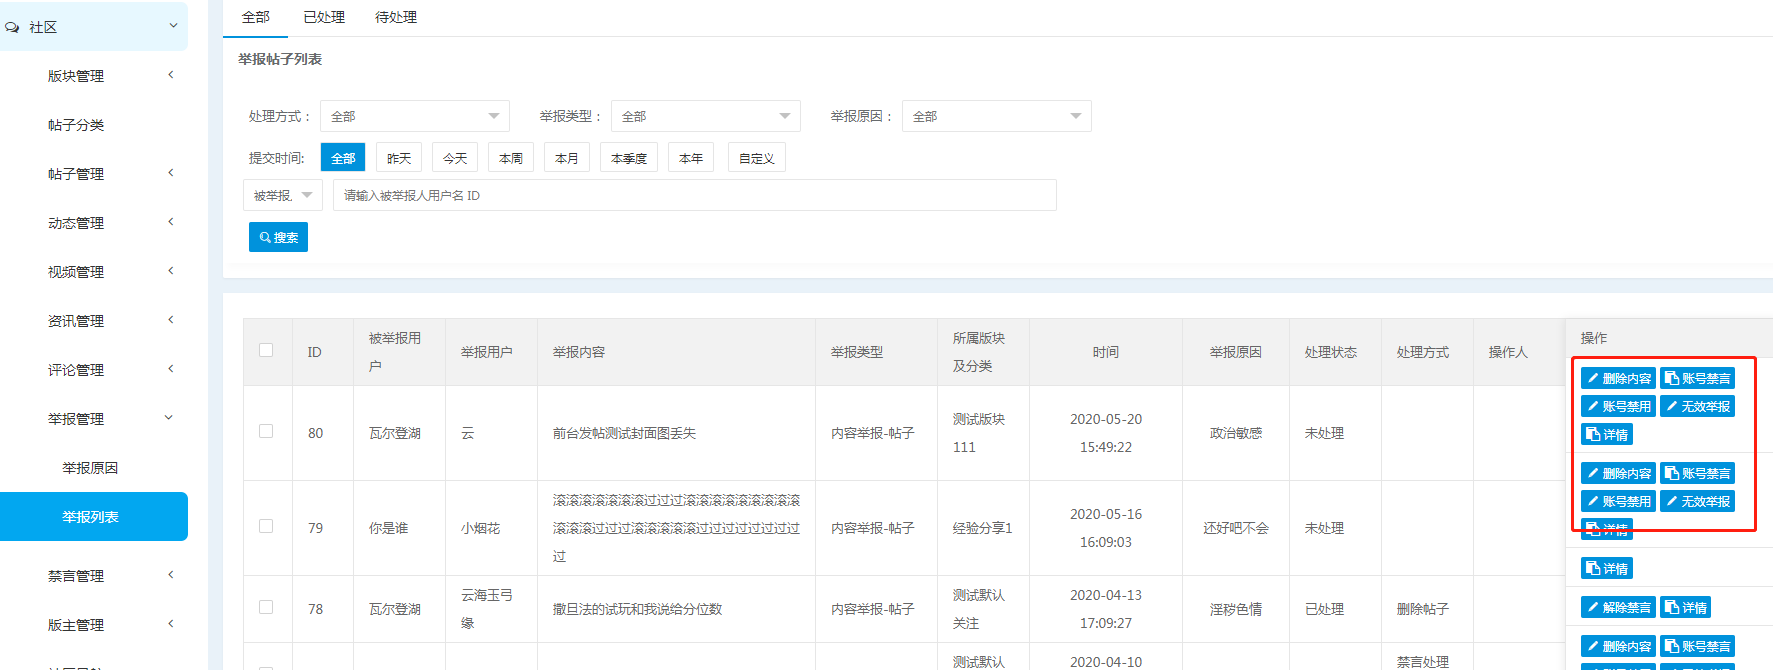This screenshot has height=670, width=1773.
Task: Open 详情 beside the 解除禁言 button
Action: point(1686,607)
